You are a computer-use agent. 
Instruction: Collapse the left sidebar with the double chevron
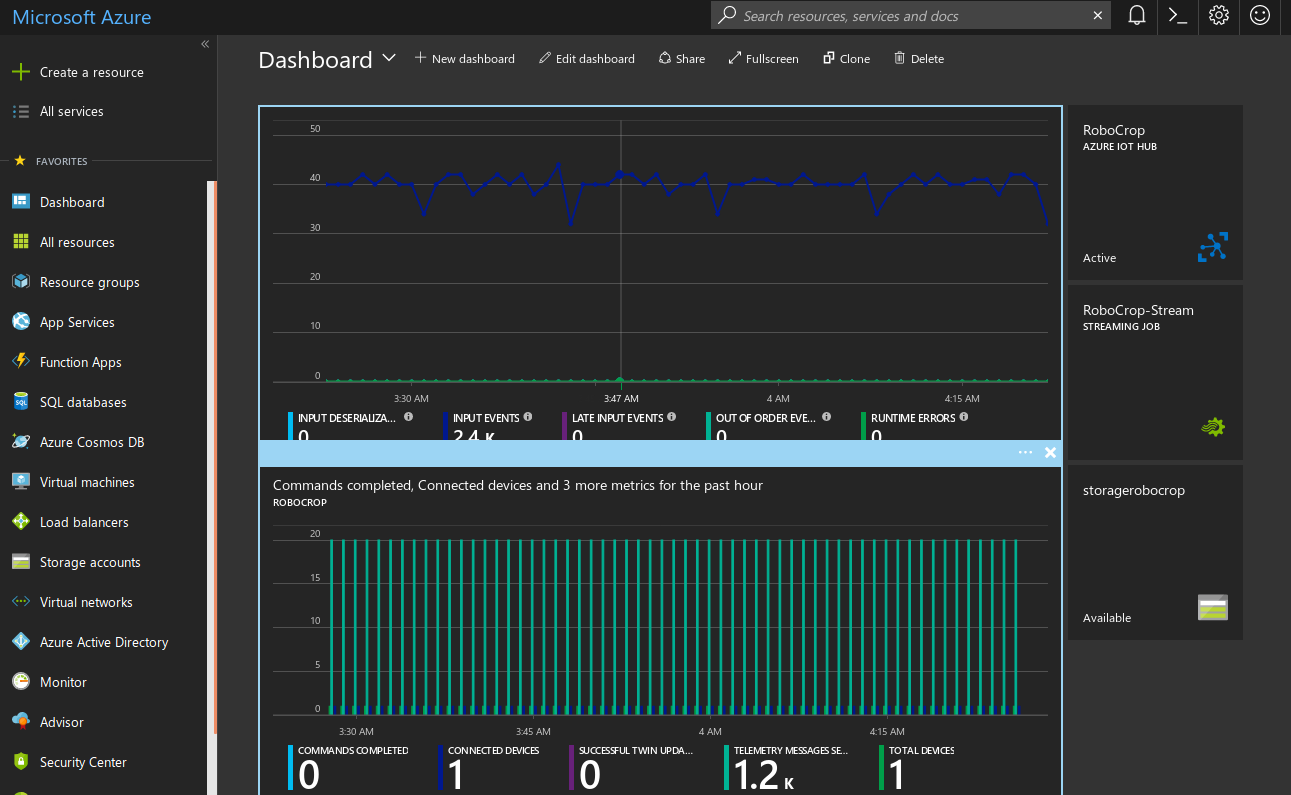click(204, 44)
